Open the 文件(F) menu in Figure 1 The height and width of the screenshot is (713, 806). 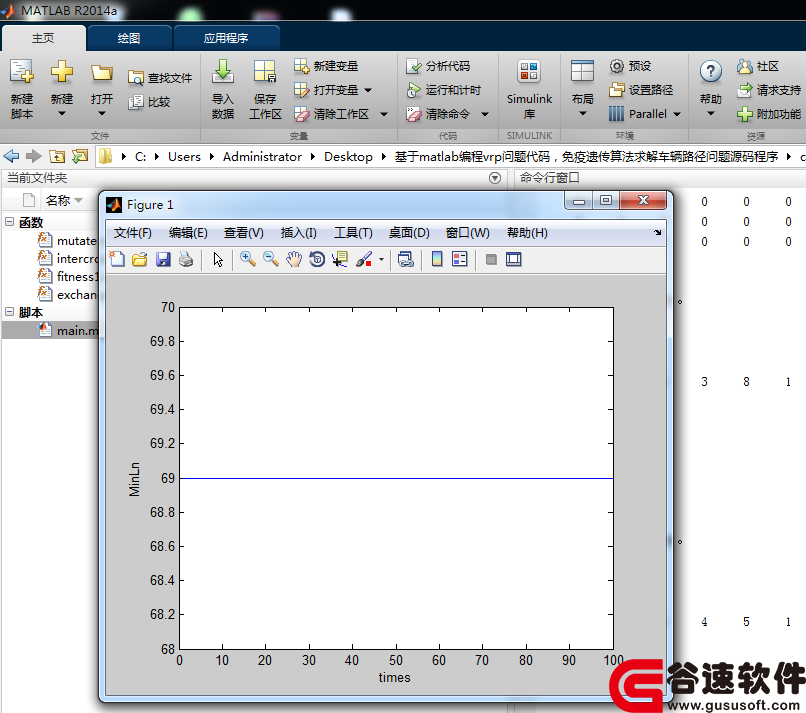133,233
